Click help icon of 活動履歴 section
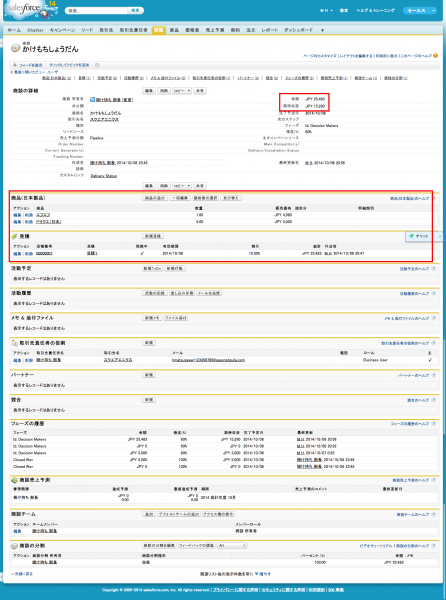446x600 pixels. [434, 293]
